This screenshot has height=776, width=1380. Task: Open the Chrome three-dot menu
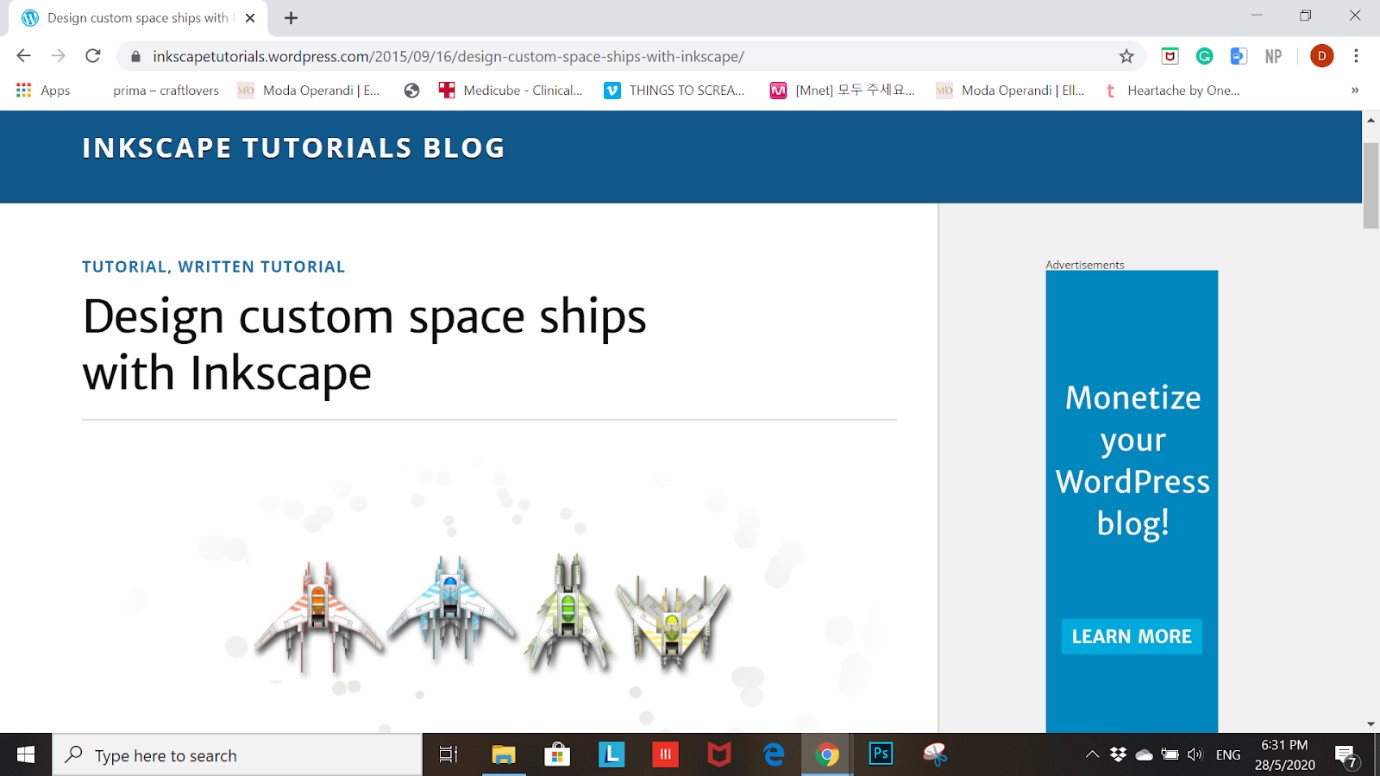[1356, 56]
